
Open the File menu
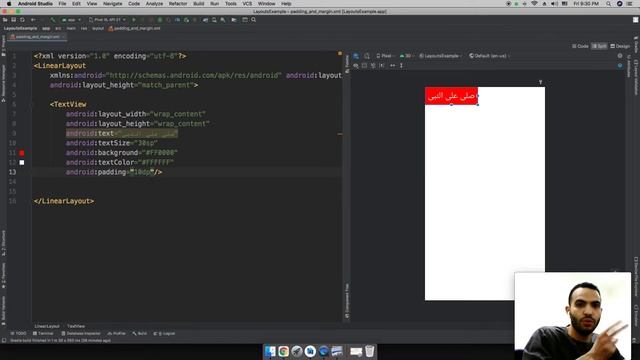tap(62, 4)
